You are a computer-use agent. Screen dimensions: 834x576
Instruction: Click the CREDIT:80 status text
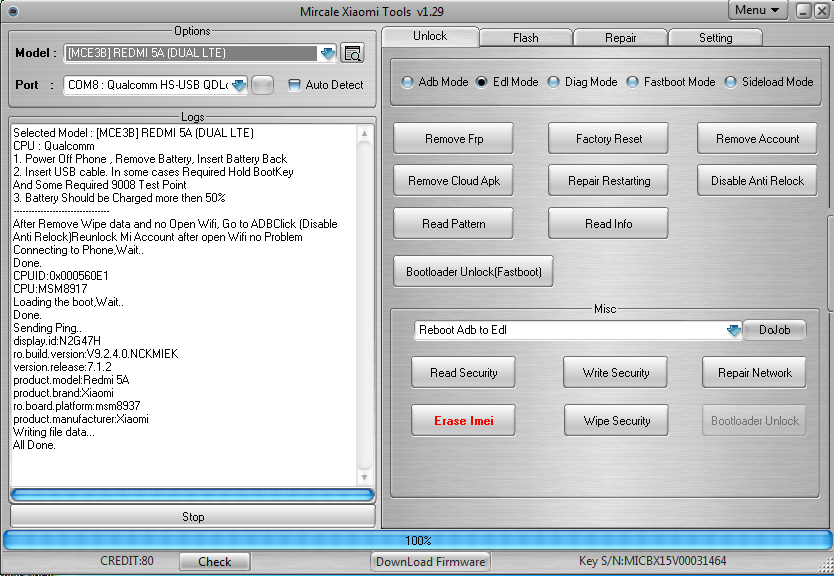point(127,561)
